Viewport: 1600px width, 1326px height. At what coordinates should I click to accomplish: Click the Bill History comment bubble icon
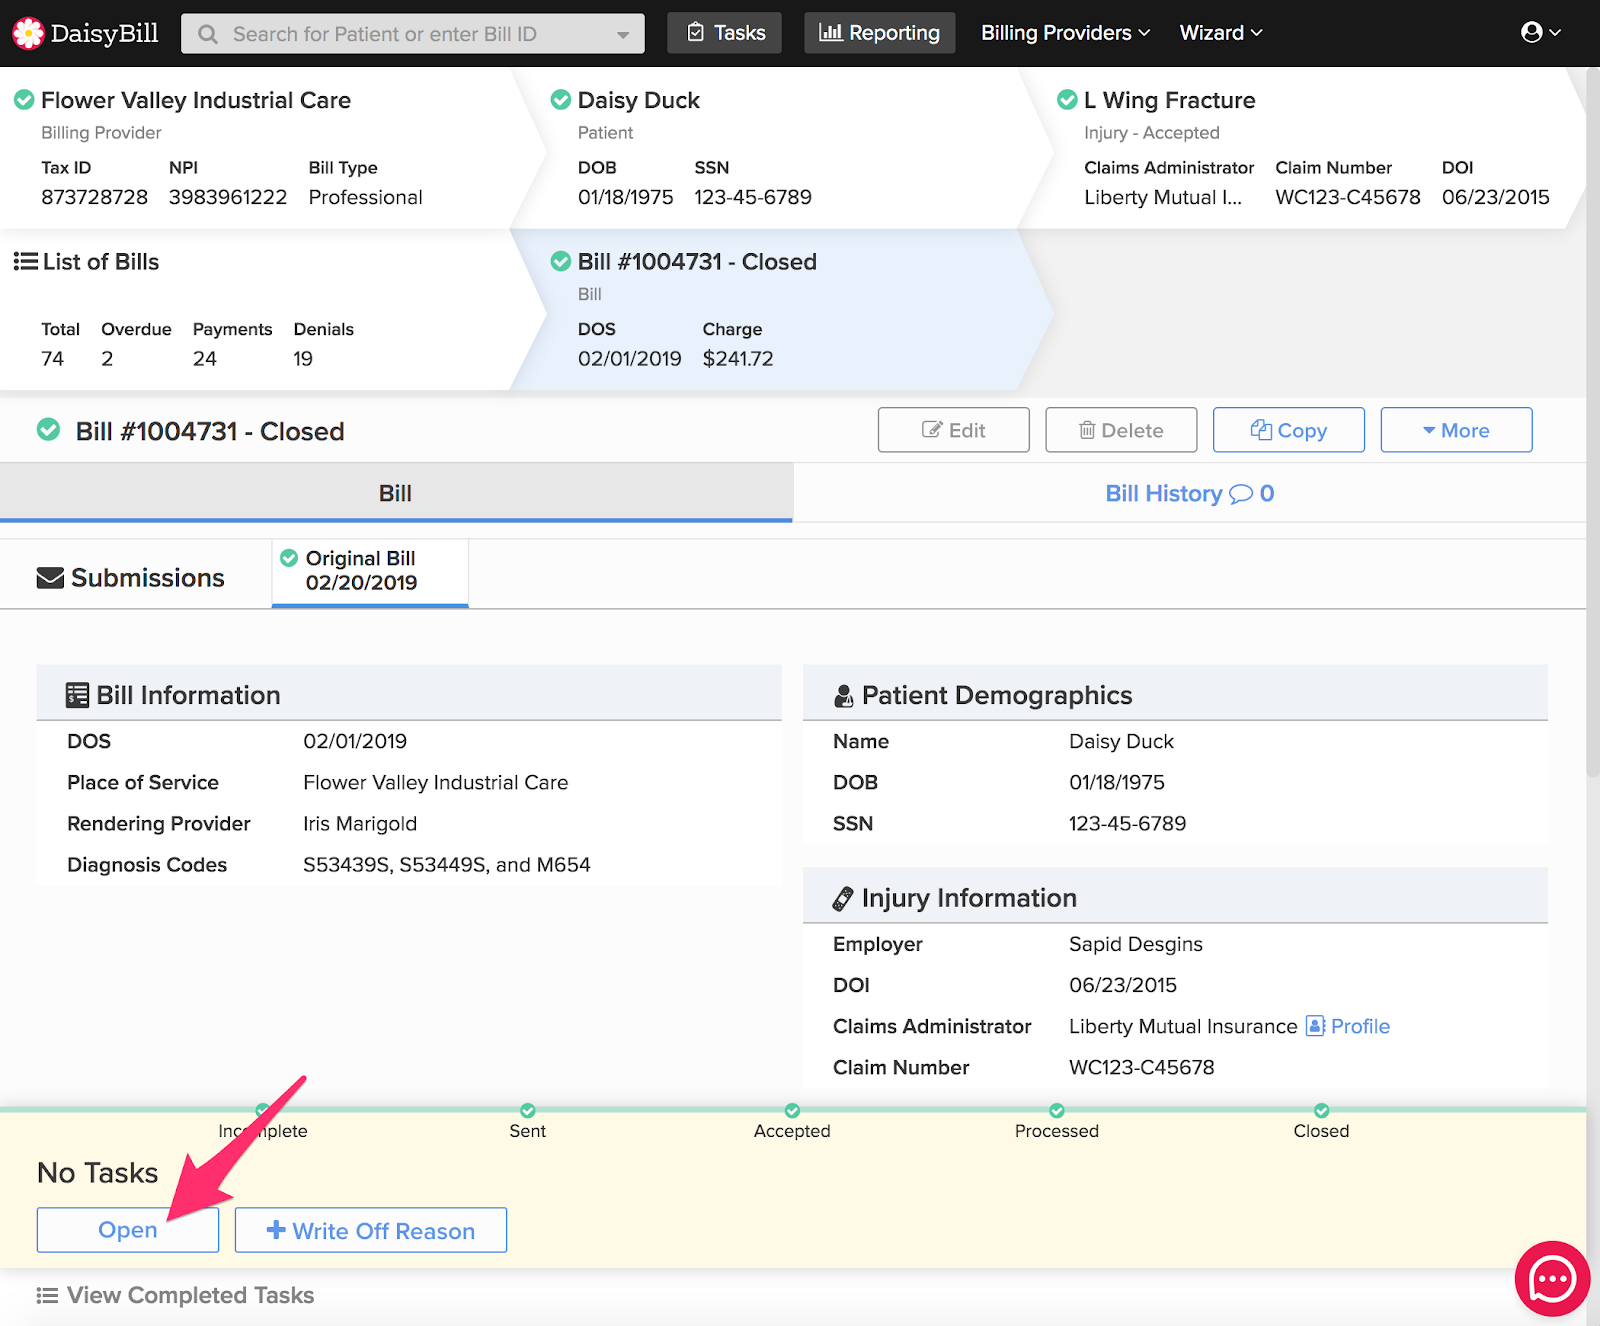(x=1241, y=494)
